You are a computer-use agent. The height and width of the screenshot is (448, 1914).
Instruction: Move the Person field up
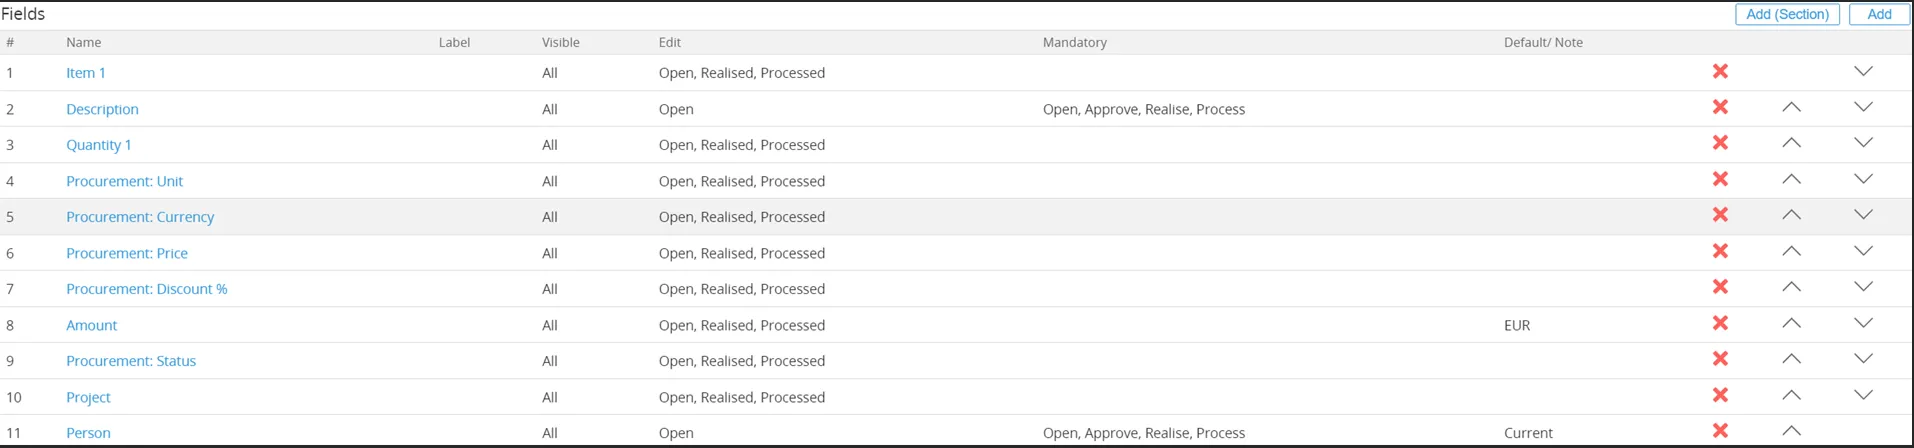pos(1791,431)
